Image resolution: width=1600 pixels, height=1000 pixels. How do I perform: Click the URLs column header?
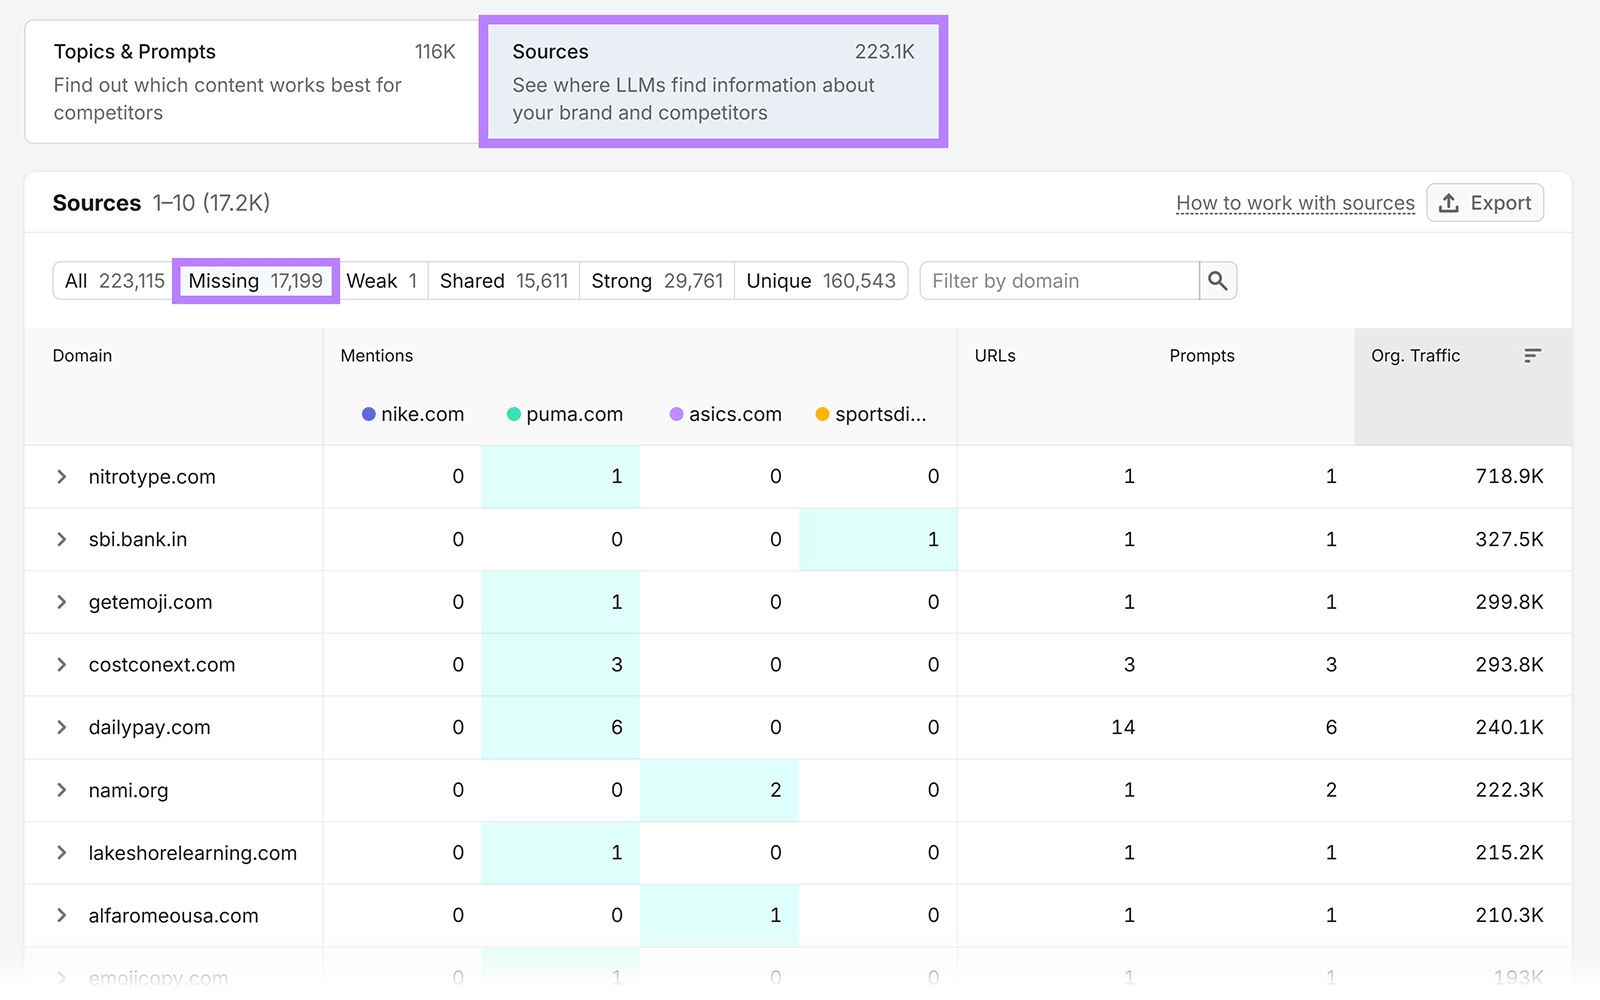click(x=995, y=356)
